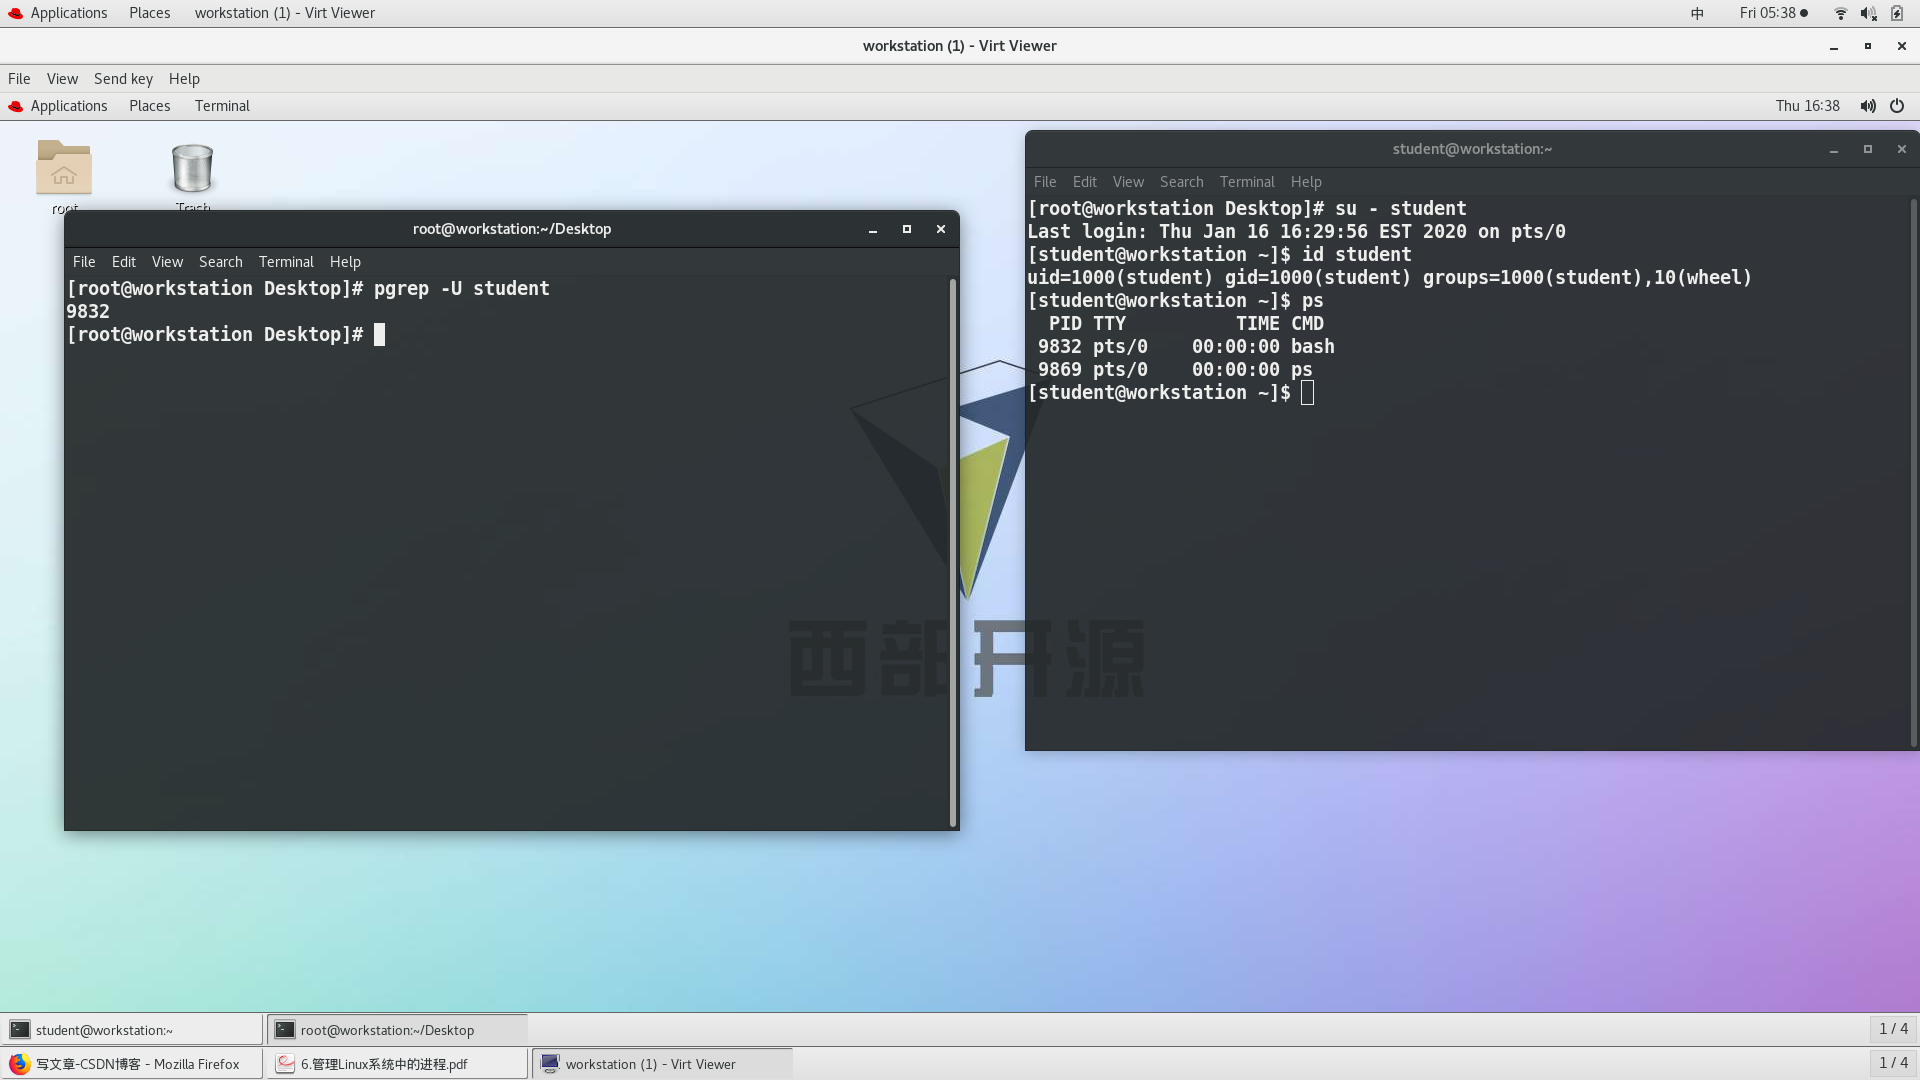Click the guest workspace switcher 1/4
This screenshot has height=1080, width=1920.
coord(1893,1029)
